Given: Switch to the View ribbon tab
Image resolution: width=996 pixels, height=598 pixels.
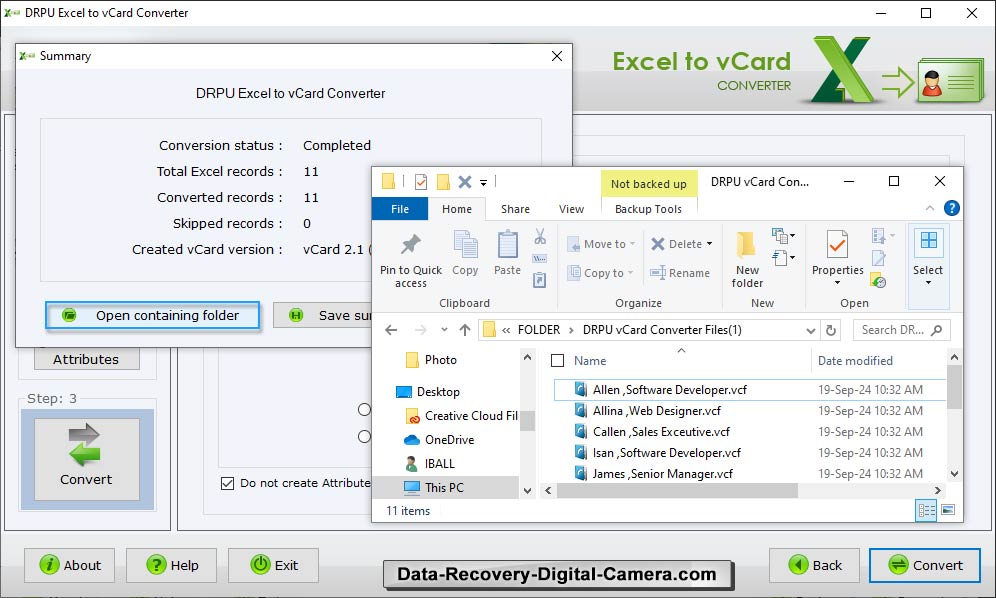Looking at the screenshot, I should [571, 209].
